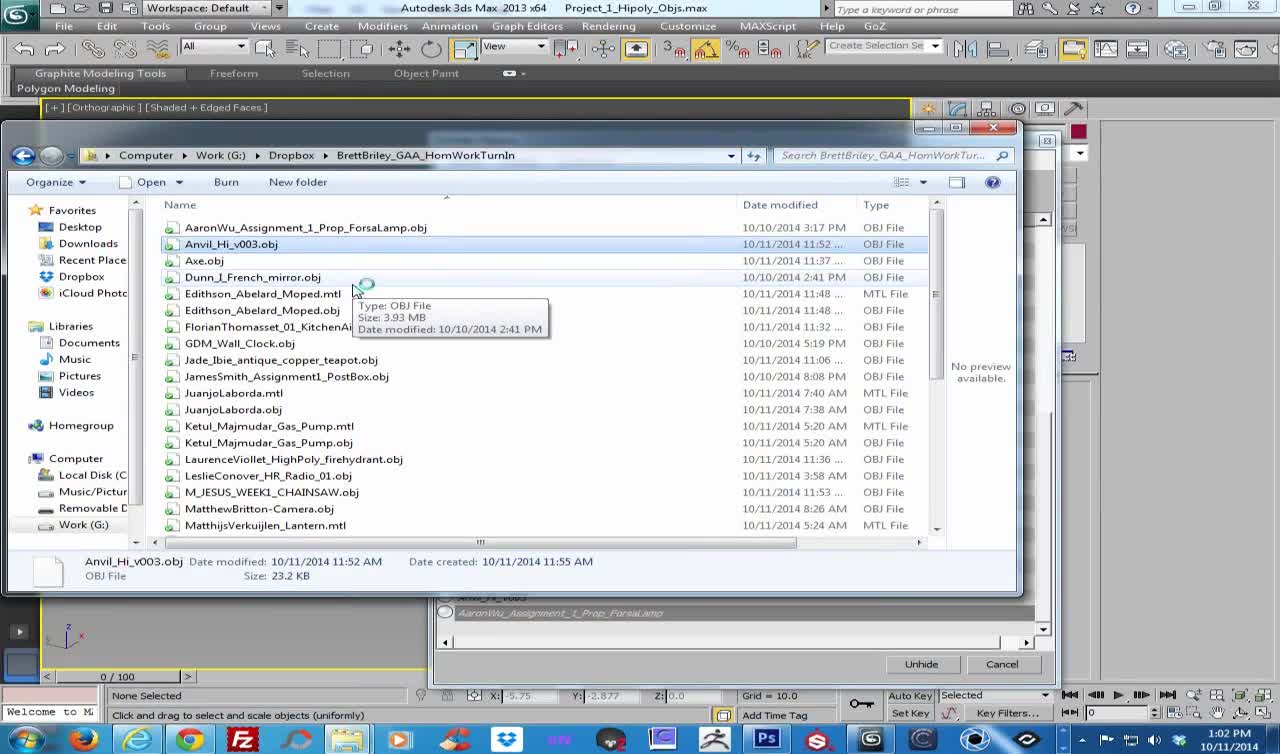
Task: Open Photoshop from the Windows taskbar
Action: [x=767, y=740]
